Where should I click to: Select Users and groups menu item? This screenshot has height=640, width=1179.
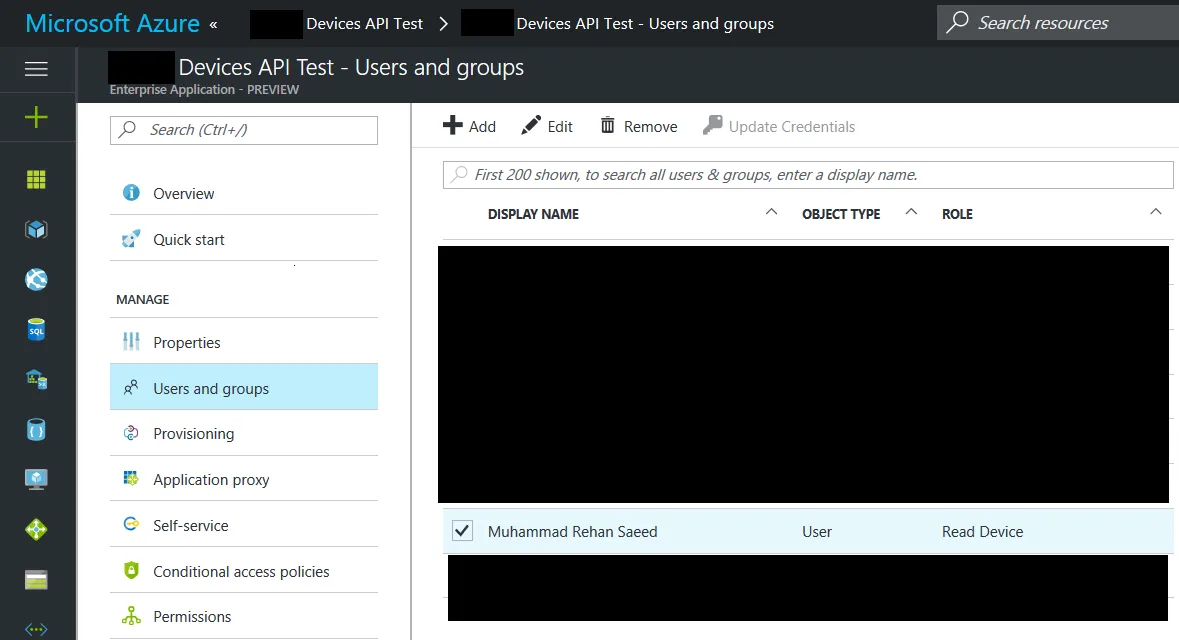click(x=244, y=388)
